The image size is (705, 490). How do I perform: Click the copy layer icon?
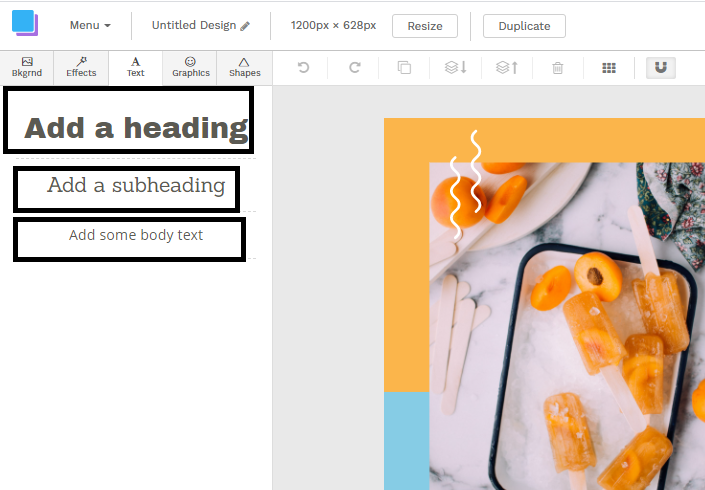404,67
